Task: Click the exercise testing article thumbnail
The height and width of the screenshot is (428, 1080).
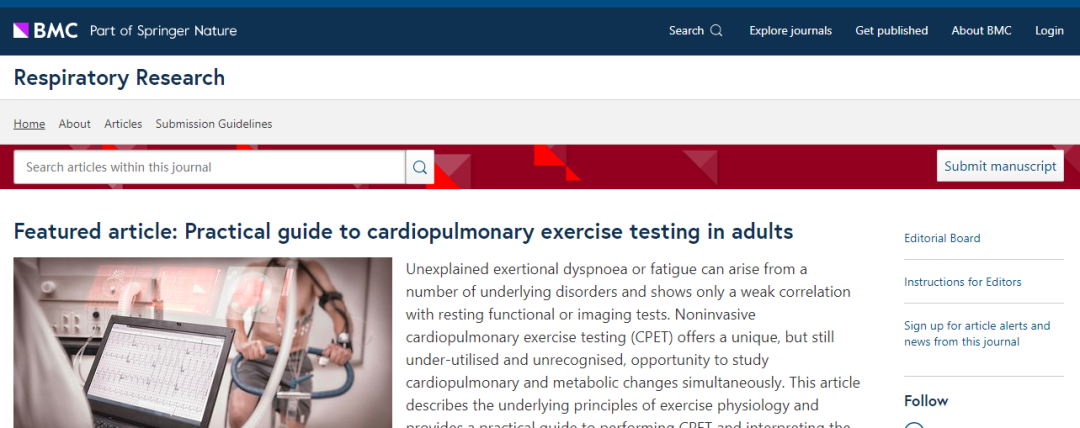Action: click(x=202, y=342)
